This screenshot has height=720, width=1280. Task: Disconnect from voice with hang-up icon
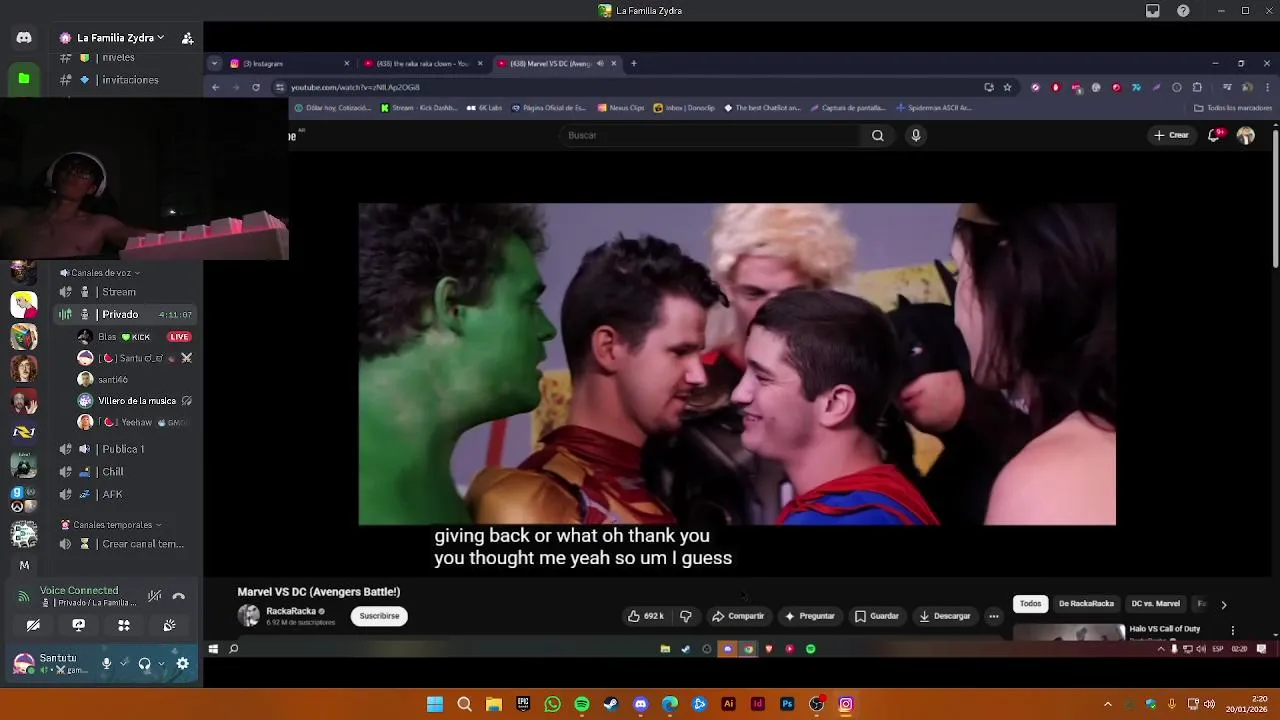coord(179,596)
